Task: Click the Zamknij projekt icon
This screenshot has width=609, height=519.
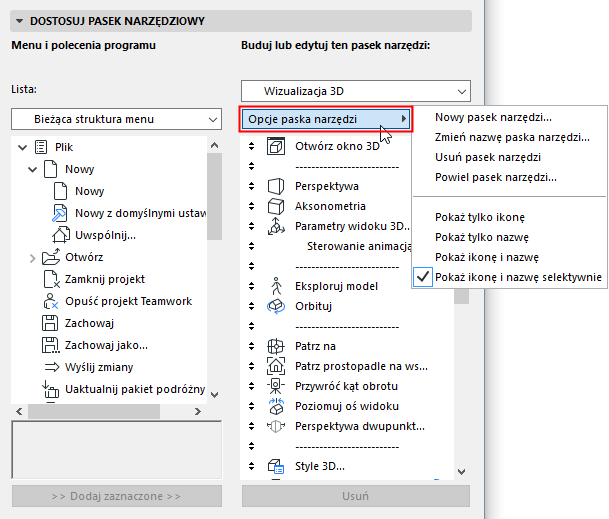Action: pyautogui.click(x=51, y=279)
